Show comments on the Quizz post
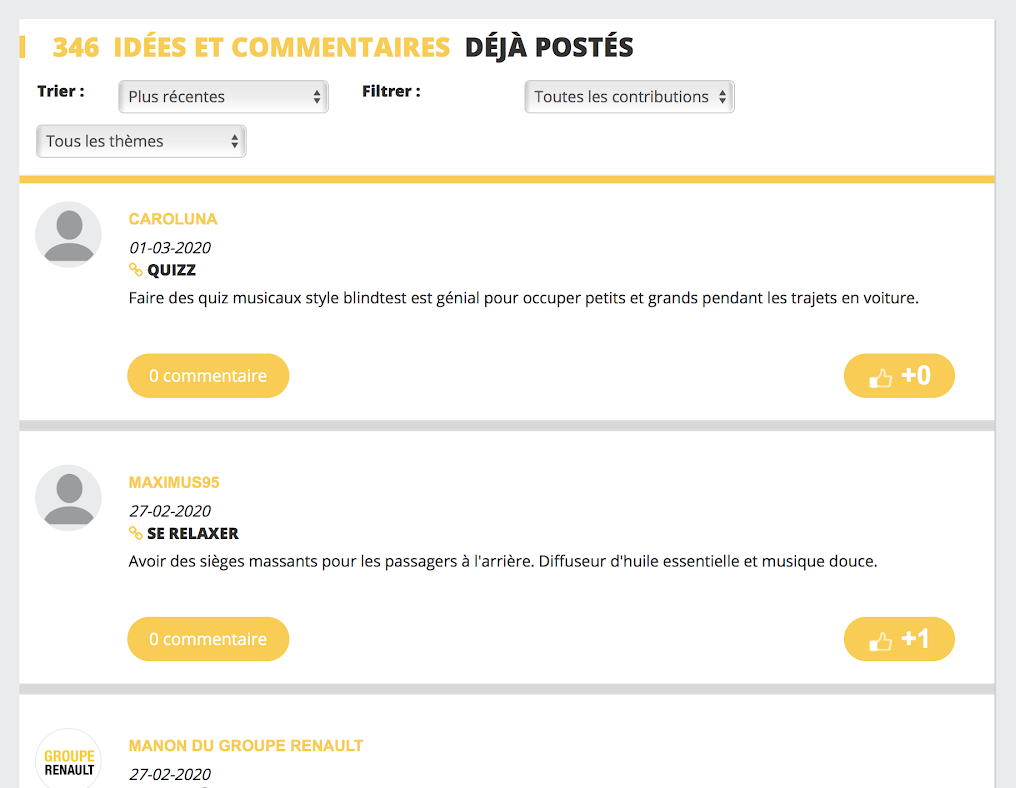The height and width of the screenshot is (788, 1016). tap(208, 376)
